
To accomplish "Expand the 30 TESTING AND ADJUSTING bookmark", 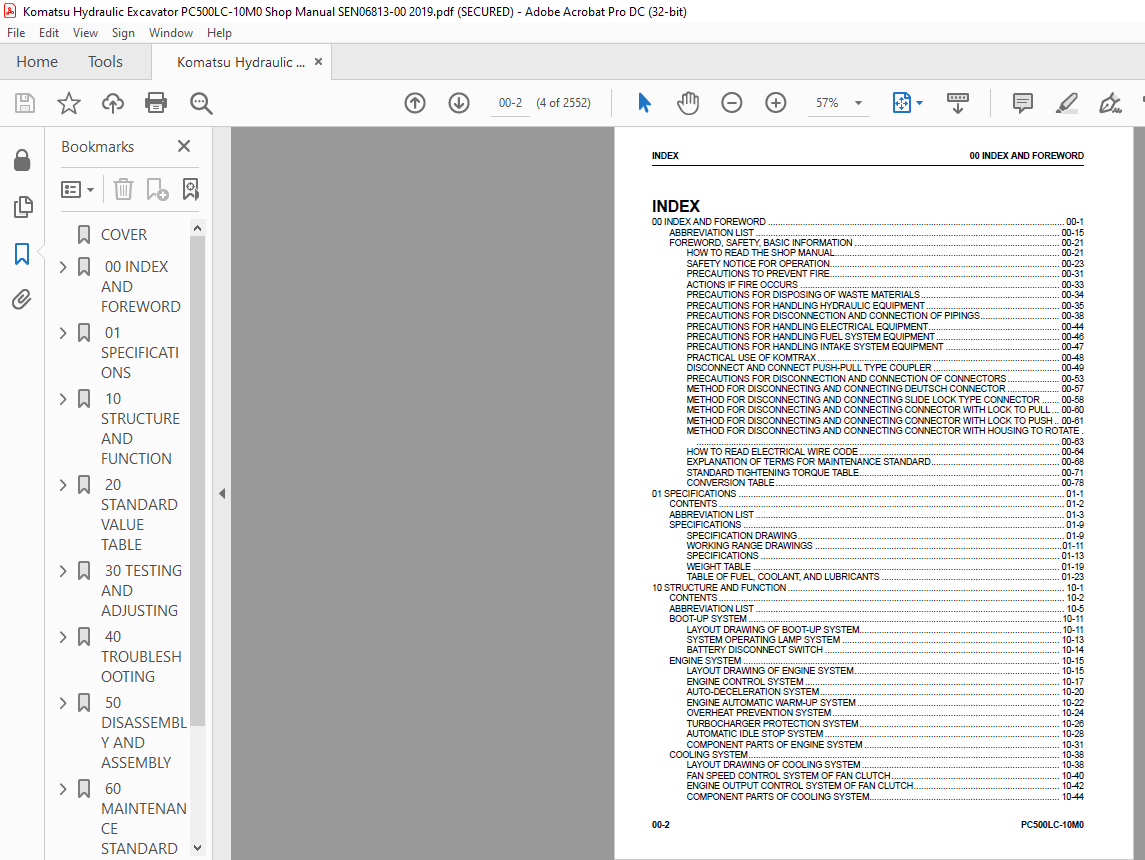I will (x=63, y=572).
